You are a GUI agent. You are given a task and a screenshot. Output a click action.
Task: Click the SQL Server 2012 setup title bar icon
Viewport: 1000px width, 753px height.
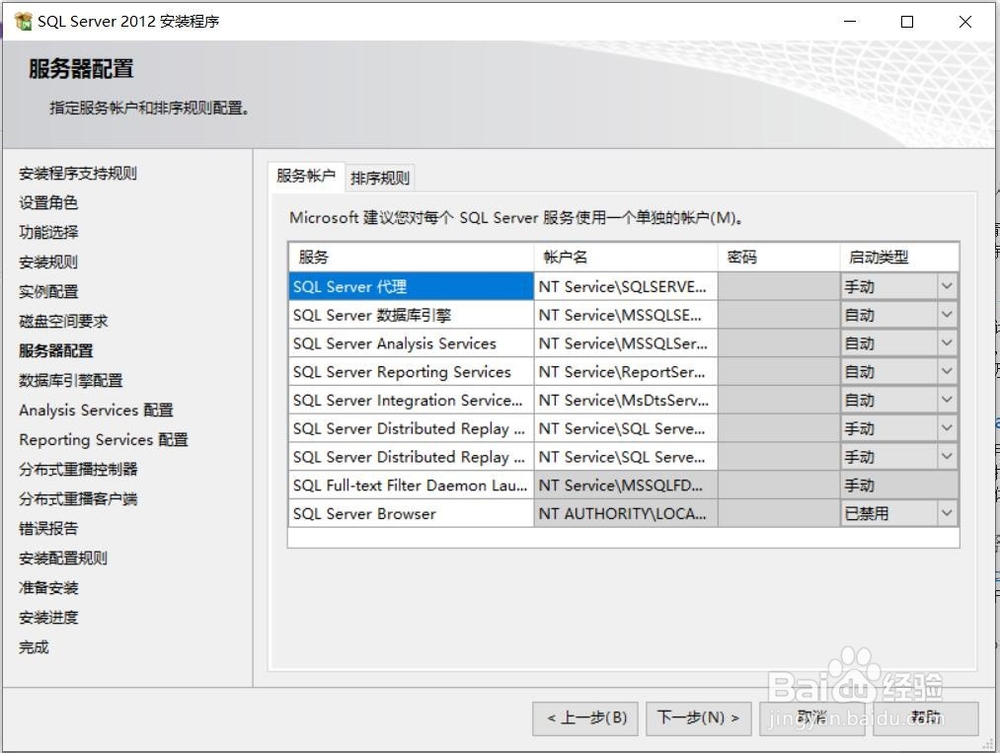coord(23,21)
